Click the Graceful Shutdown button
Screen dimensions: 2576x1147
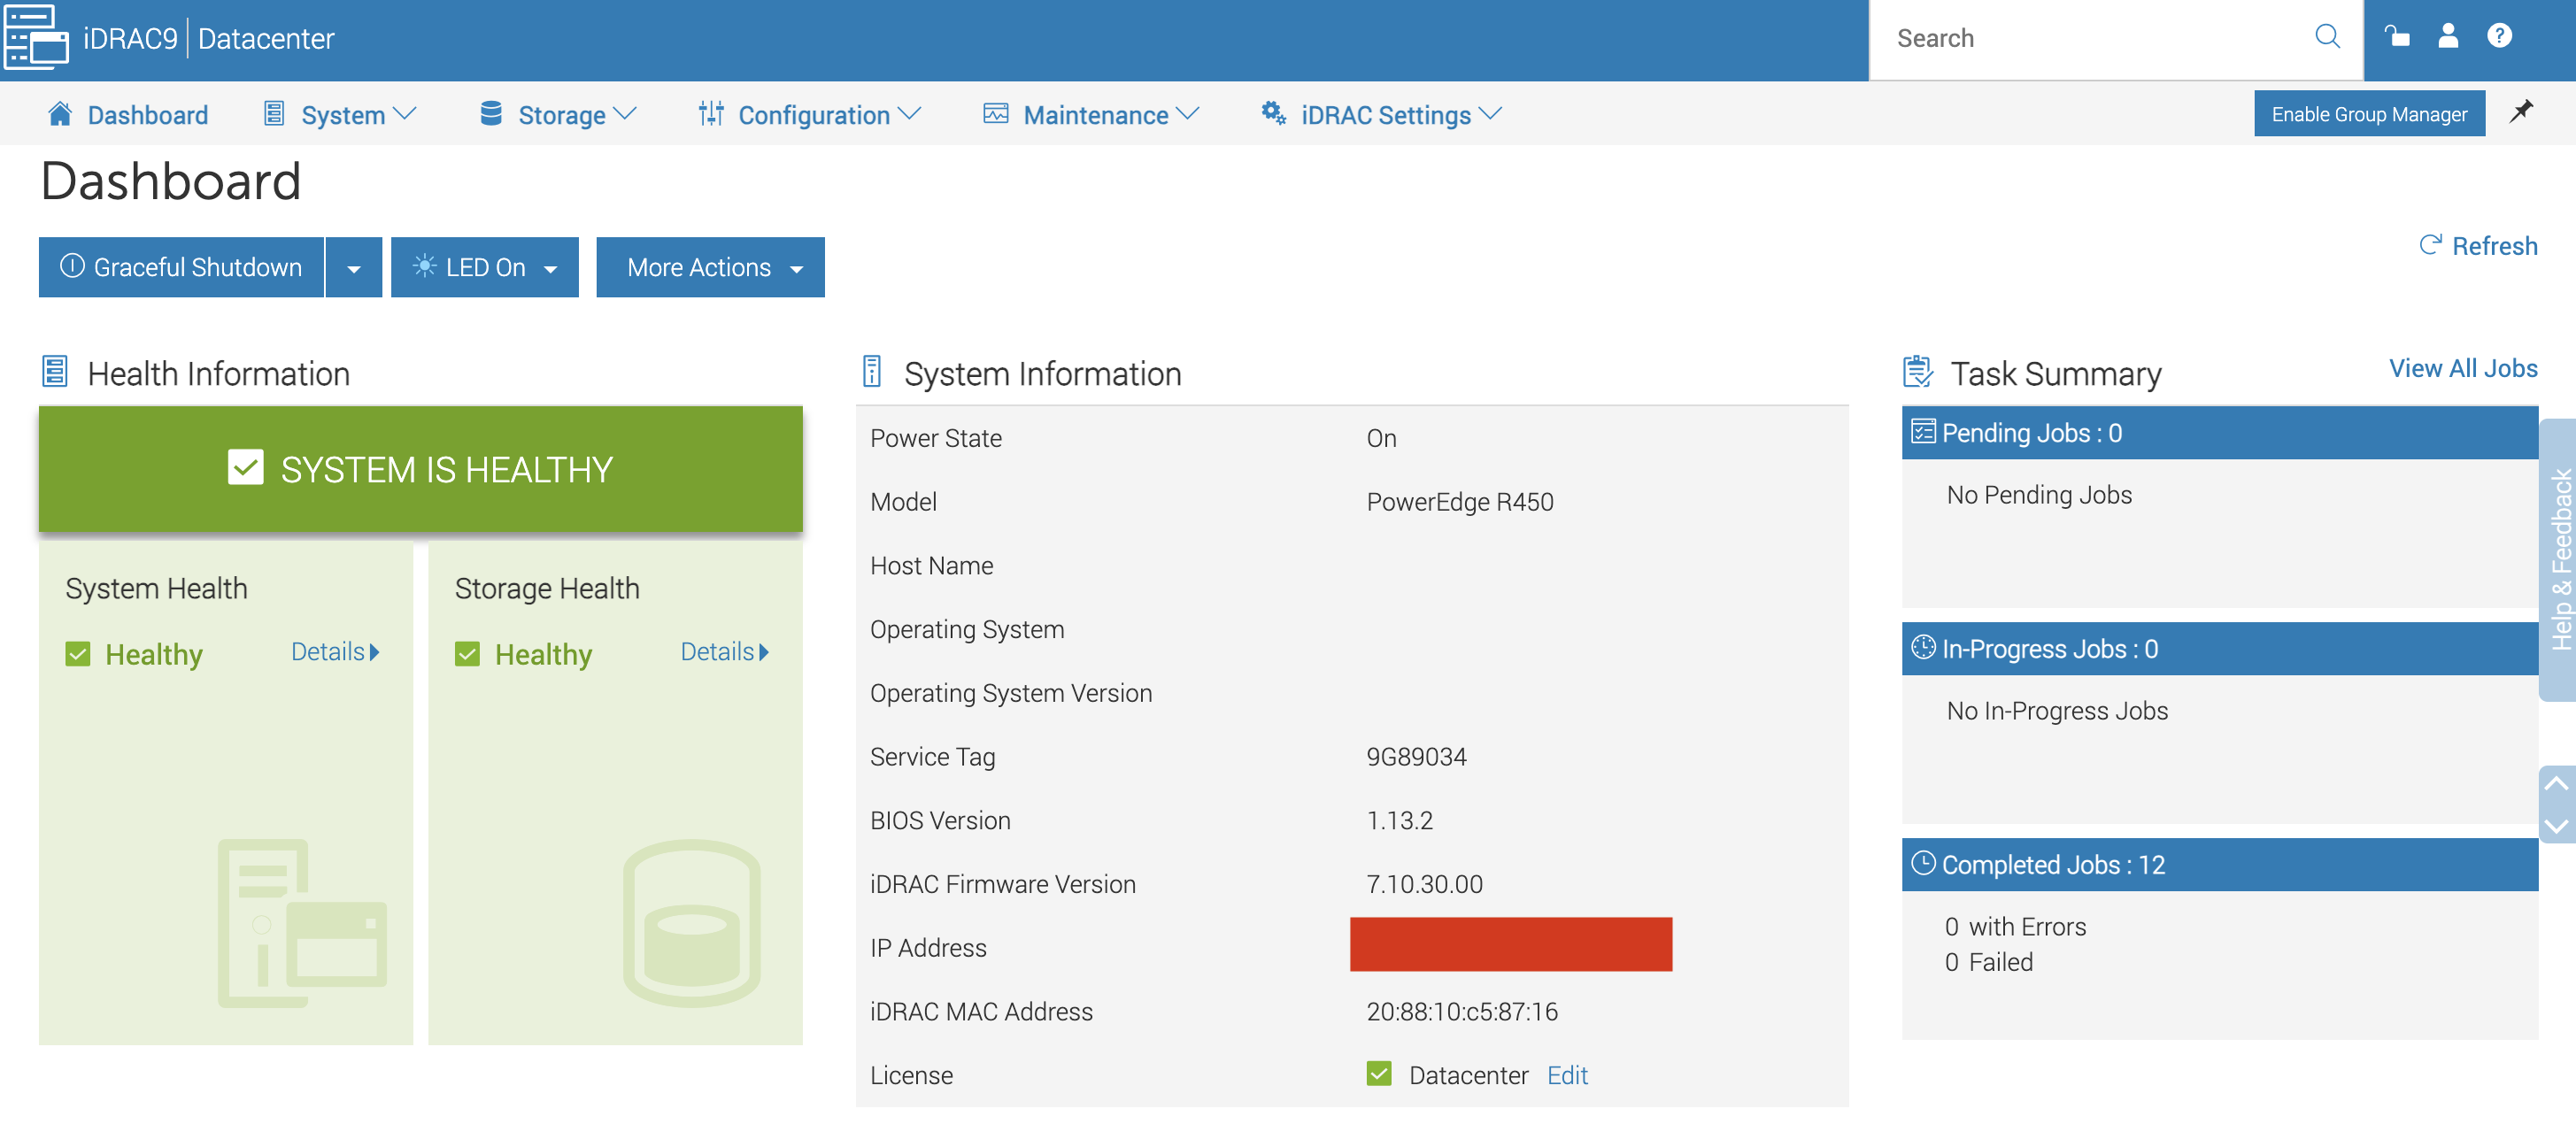point(181,267)
